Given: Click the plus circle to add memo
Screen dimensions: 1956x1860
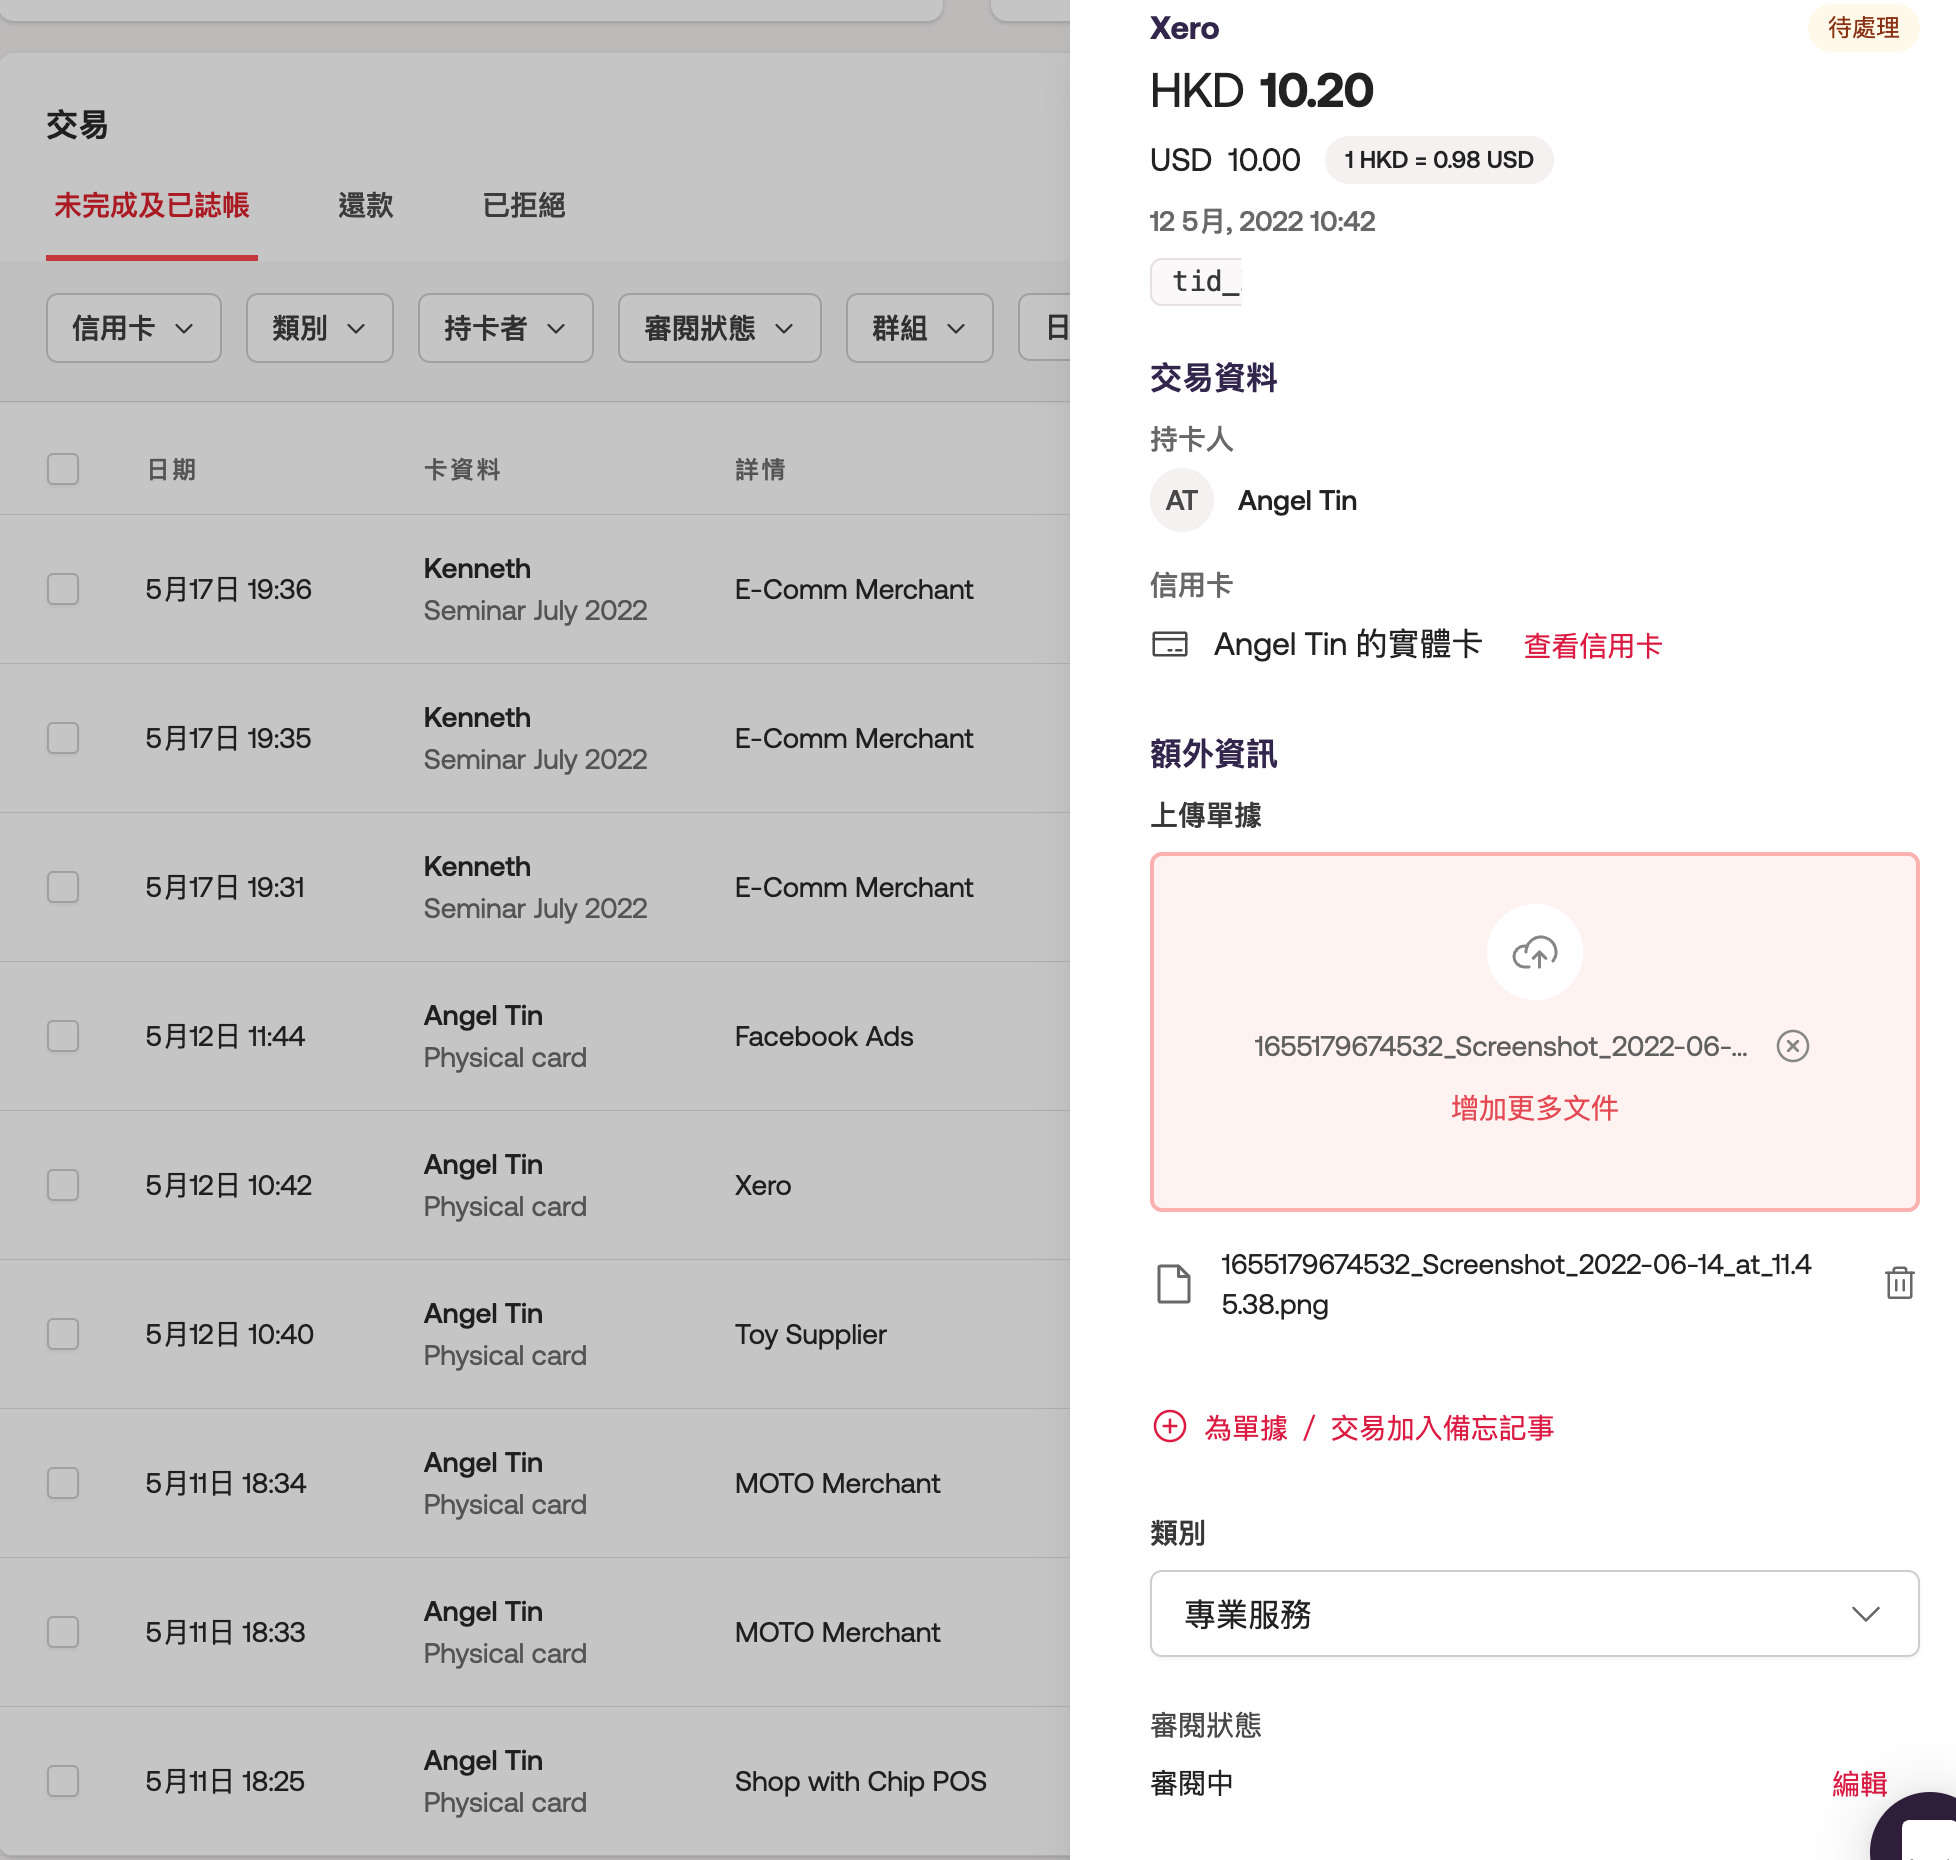Looking at the screenshot, I should [x=1170, y=1426].
